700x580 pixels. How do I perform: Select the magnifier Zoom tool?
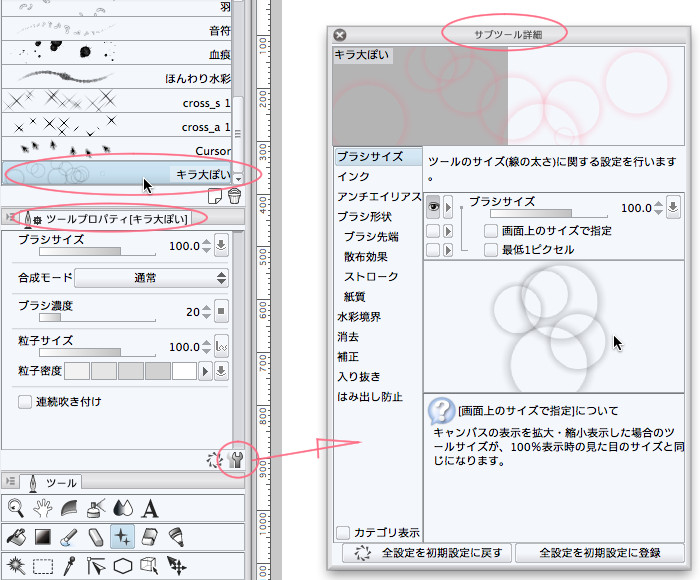pyautogui.click(x=16, y=508)
